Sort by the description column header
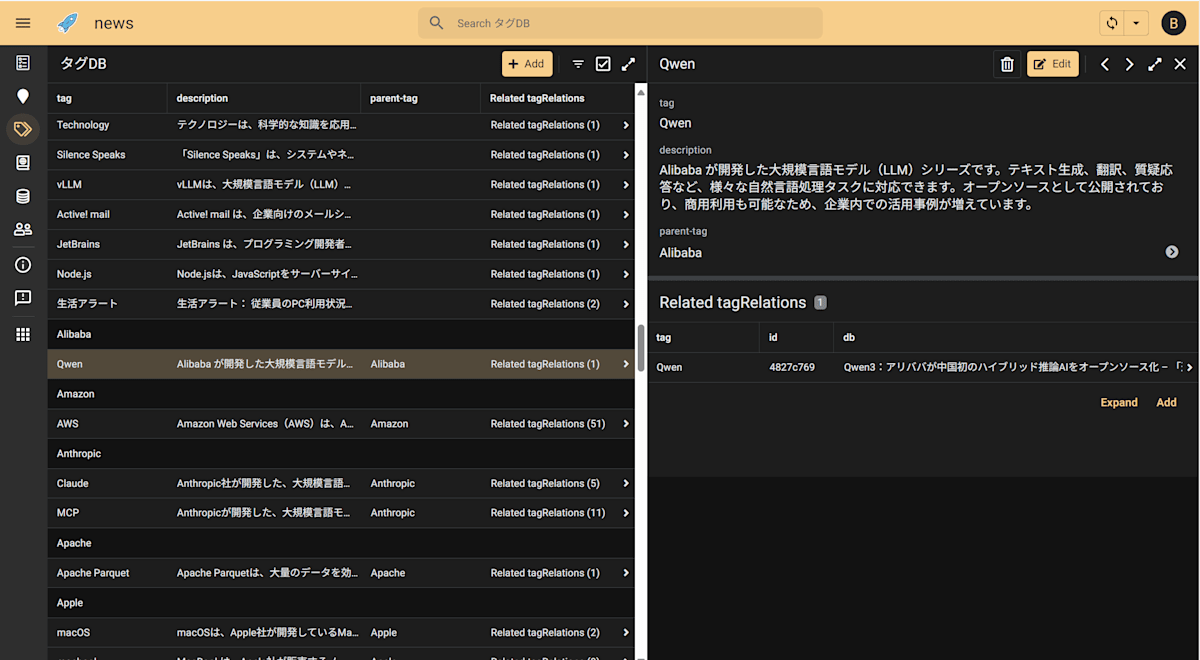Image resolution: width=1200 pixels, height=660 pixels. [x=264, y=98]
